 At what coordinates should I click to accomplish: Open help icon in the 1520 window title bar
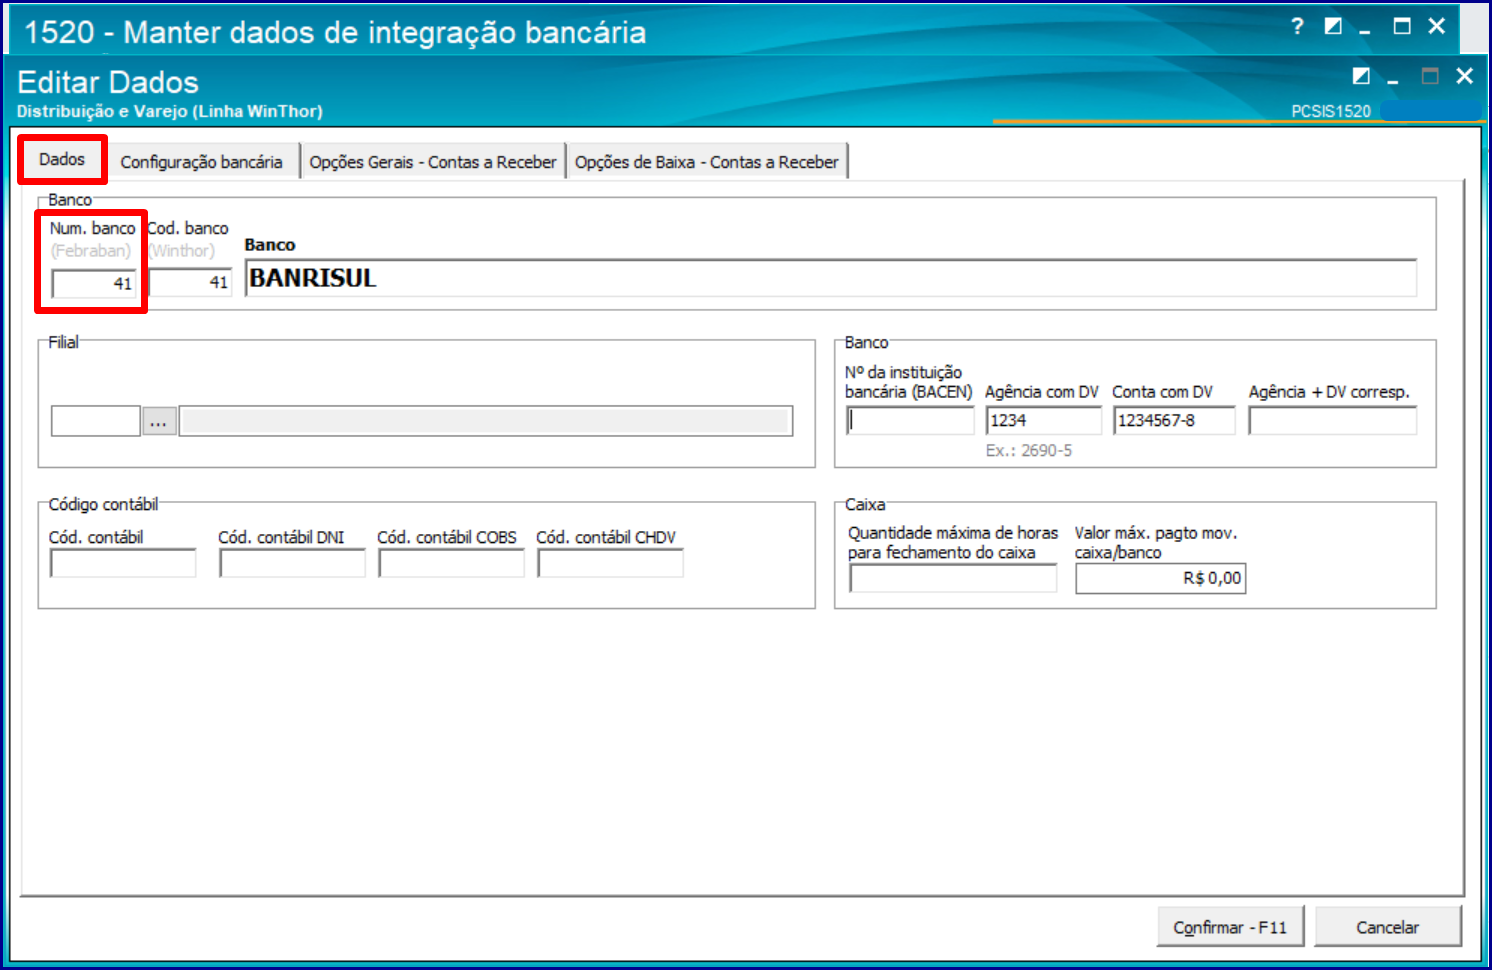(1297, 26)
